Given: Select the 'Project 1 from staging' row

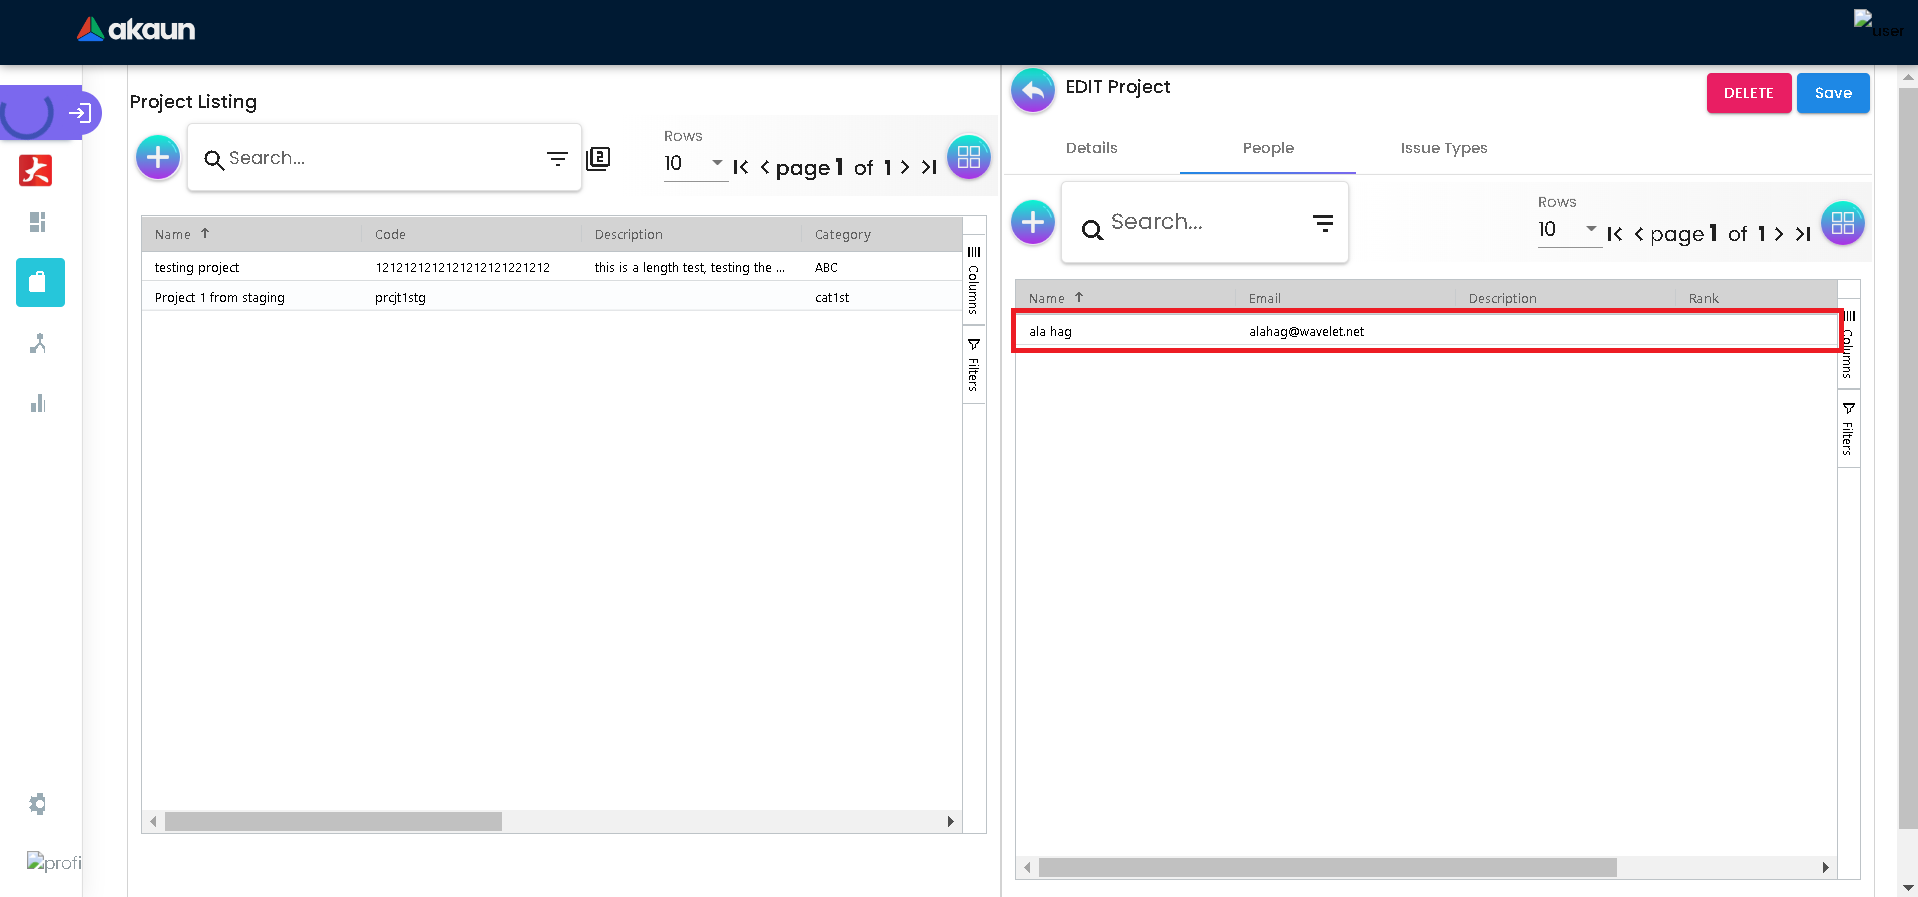Looking at the screenshot, I should [x=552, y=297].
